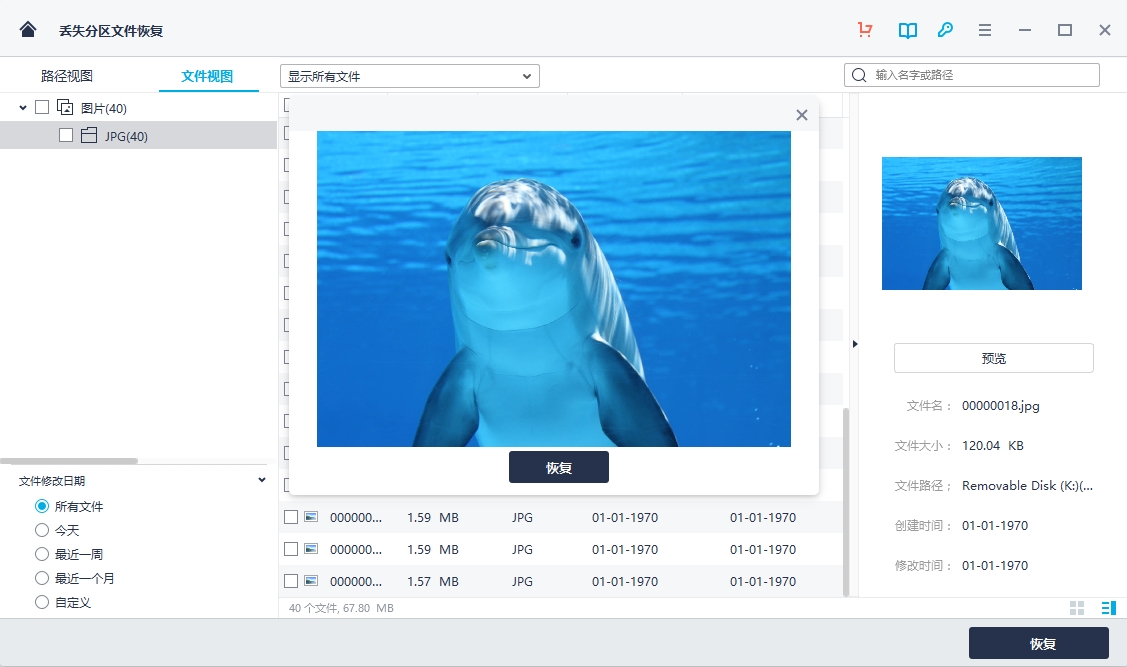Switch to thumbnail grid view

click(1077, 608)
